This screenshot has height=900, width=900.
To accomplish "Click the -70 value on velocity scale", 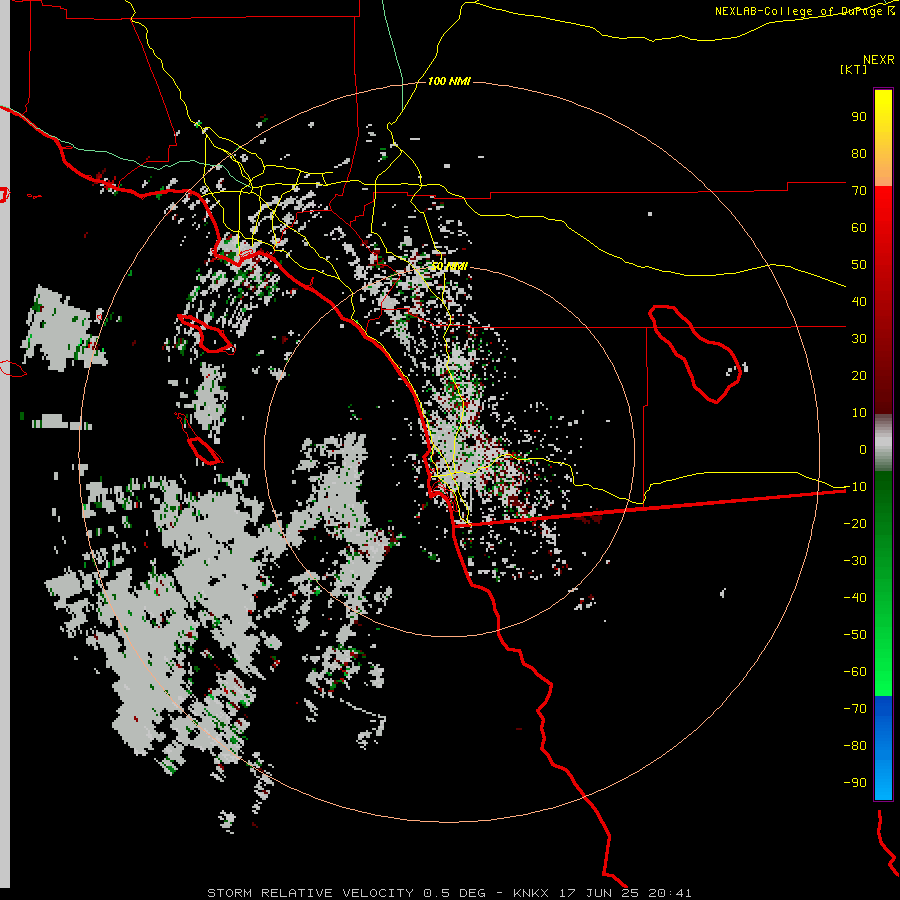I will point(855,709).
